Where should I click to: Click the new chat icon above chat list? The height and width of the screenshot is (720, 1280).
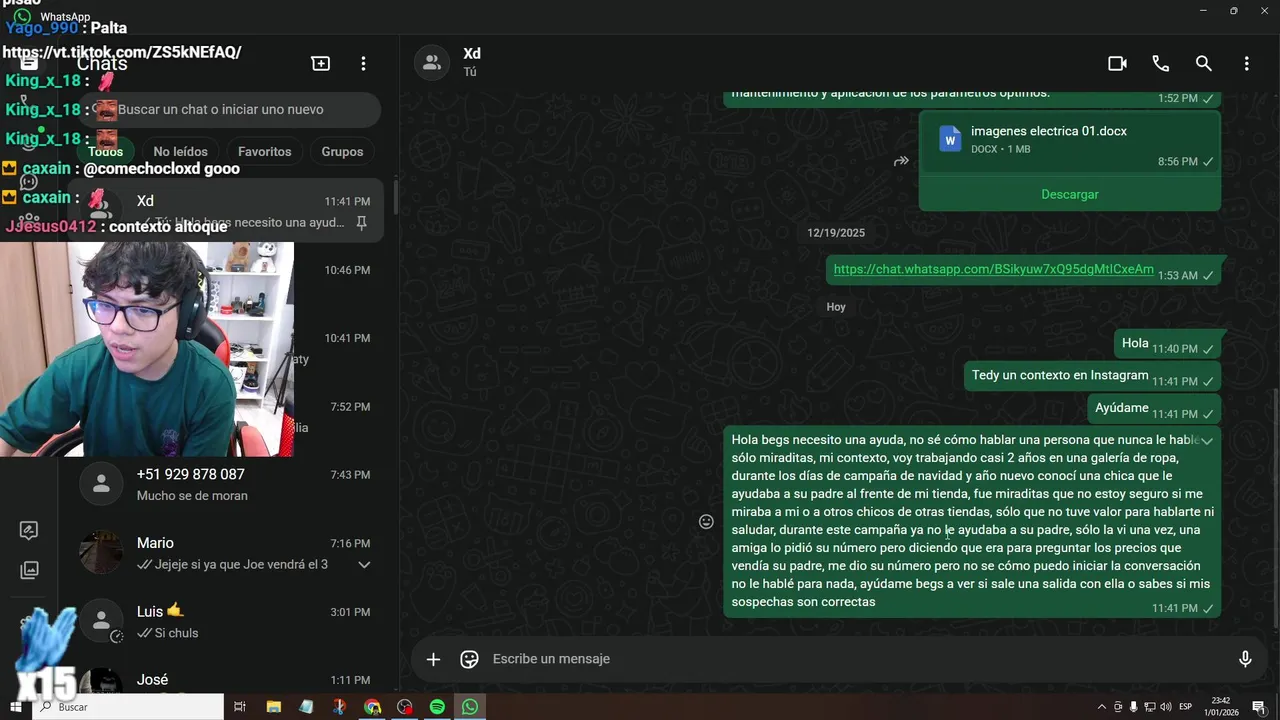coord(320,63)
